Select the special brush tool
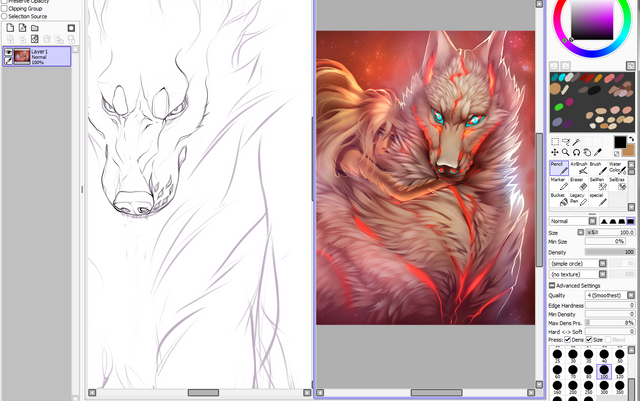This screenshot has height=401, width=640. pyautogui.click(x=598, y=199)
